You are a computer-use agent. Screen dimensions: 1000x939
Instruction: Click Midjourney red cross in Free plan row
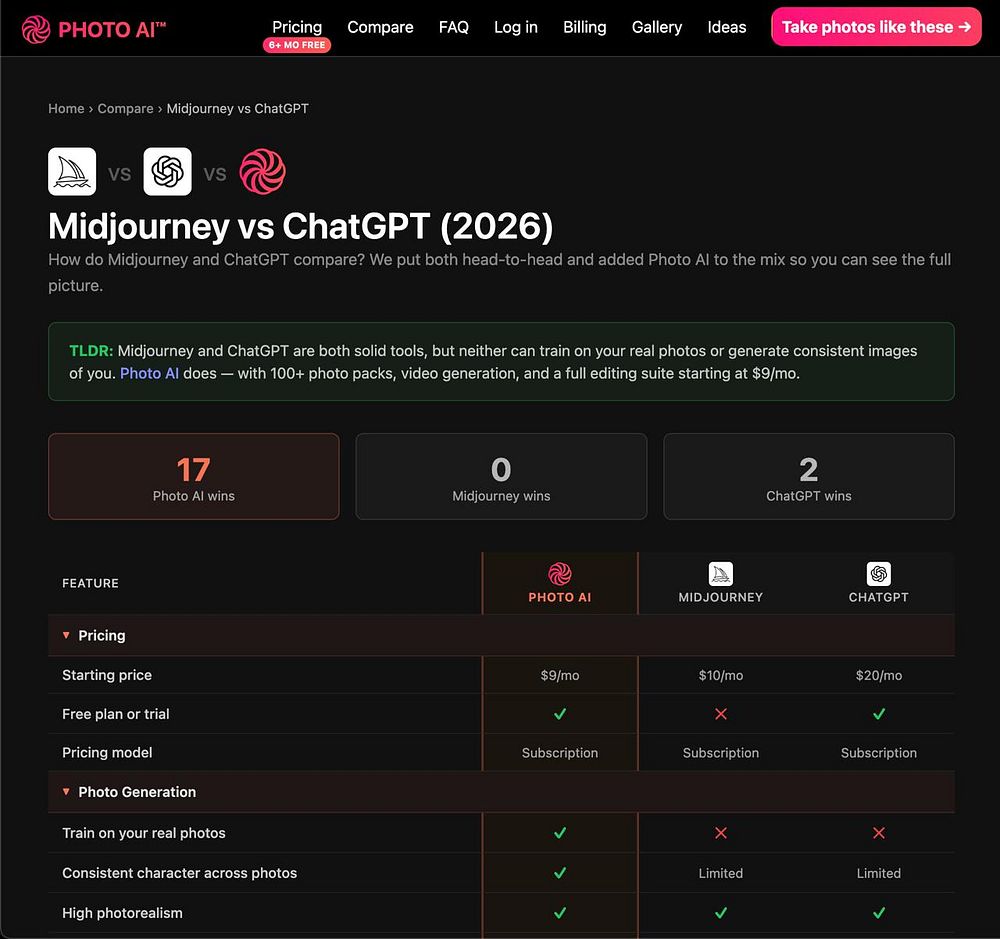tap(721, 714)
